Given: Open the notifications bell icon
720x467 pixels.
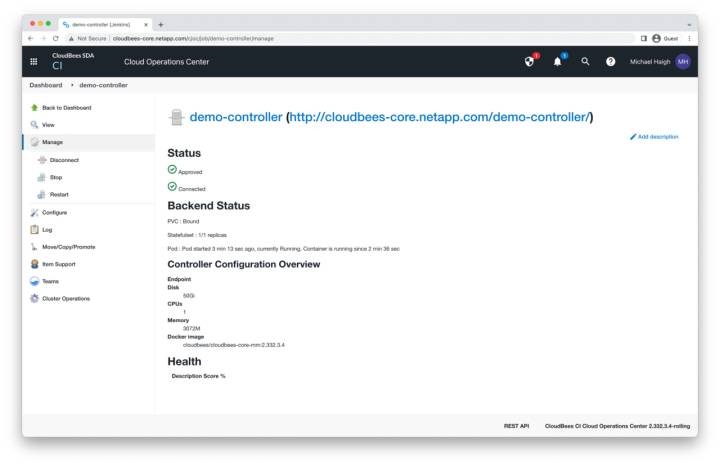Looking at the screenshot, I should 559,61.
